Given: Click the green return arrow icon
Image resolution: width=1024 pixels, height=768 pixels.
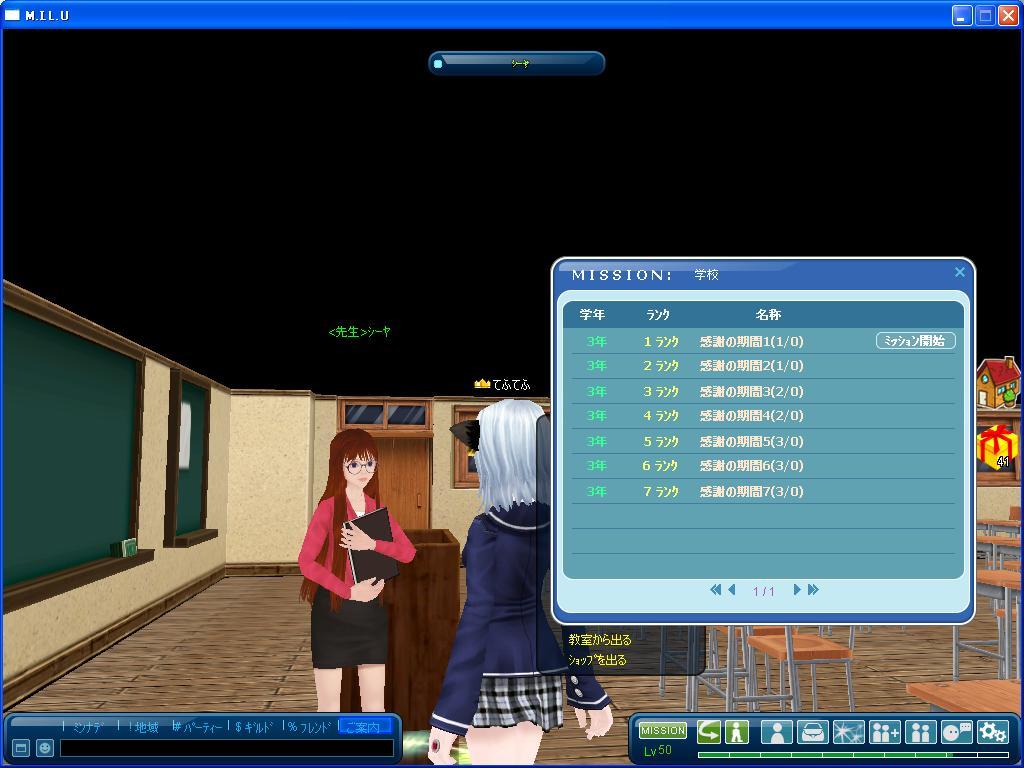Looking at the screenshot, I should click(709, 731).
